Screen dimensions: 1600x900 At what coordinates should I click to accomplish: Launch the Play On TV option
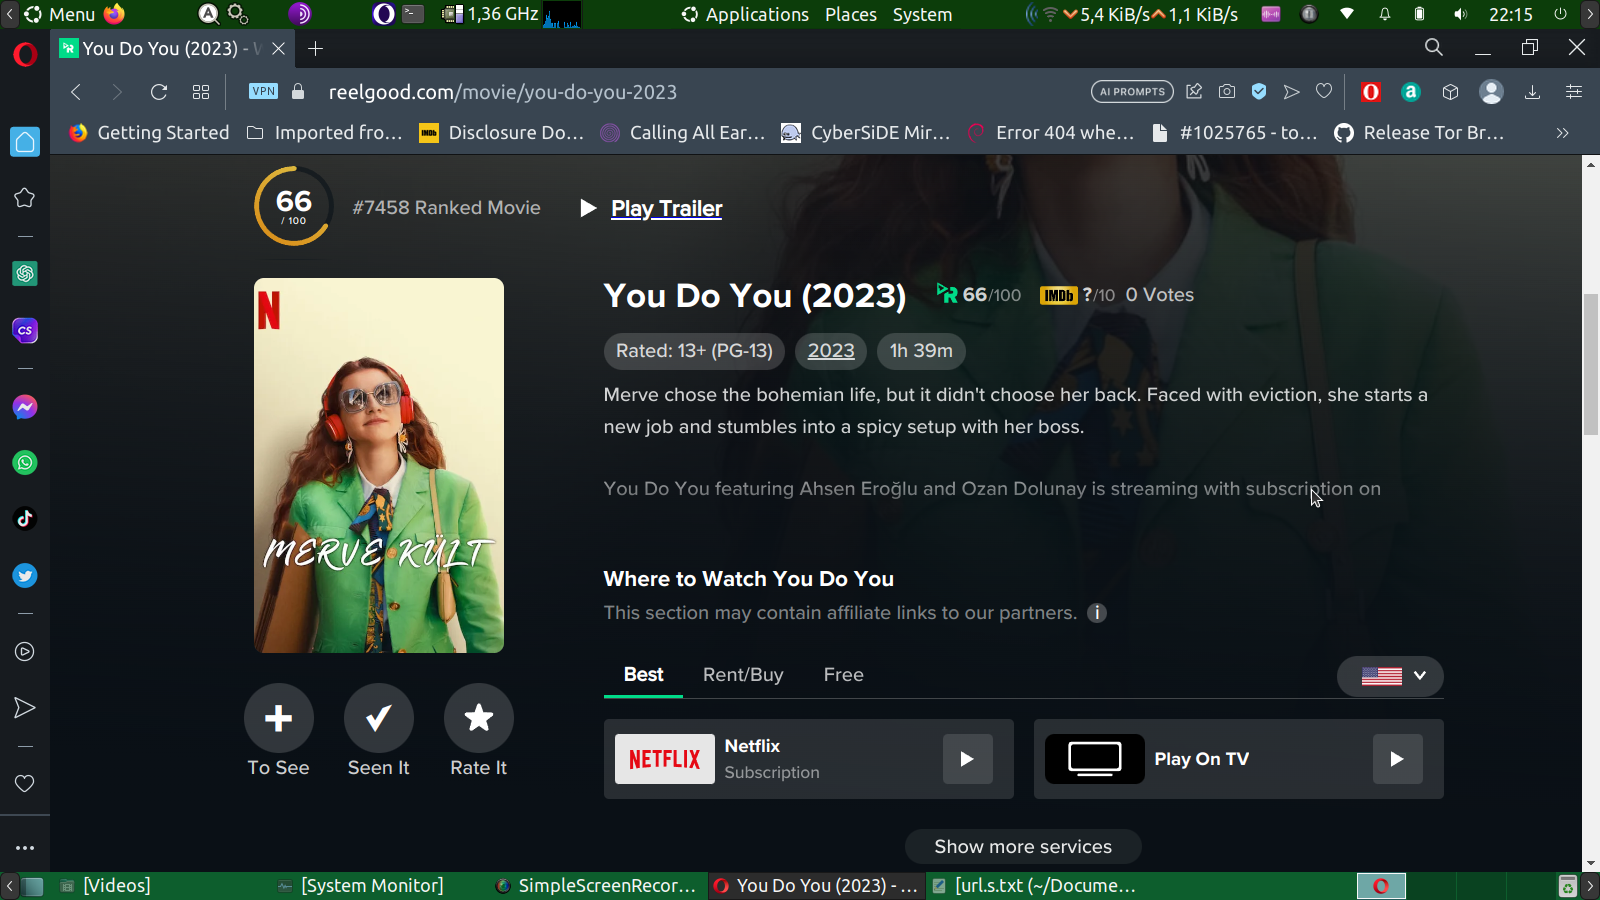tap(1398, 759)
